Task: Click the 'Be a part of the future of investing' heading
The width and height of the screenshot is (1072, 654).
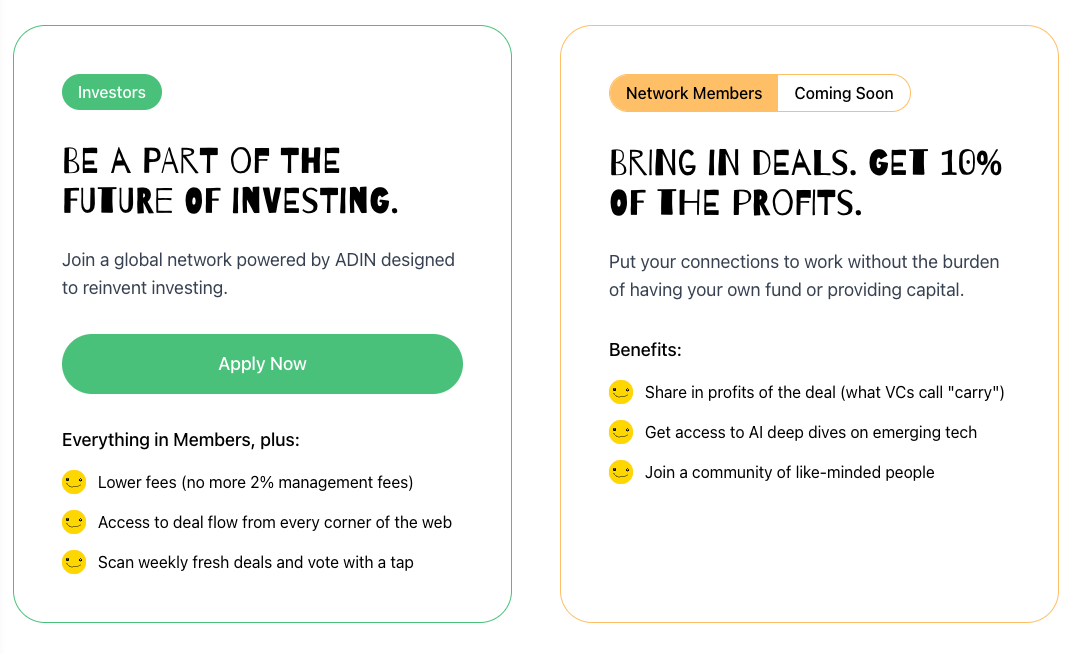Action: coord(230,181)
